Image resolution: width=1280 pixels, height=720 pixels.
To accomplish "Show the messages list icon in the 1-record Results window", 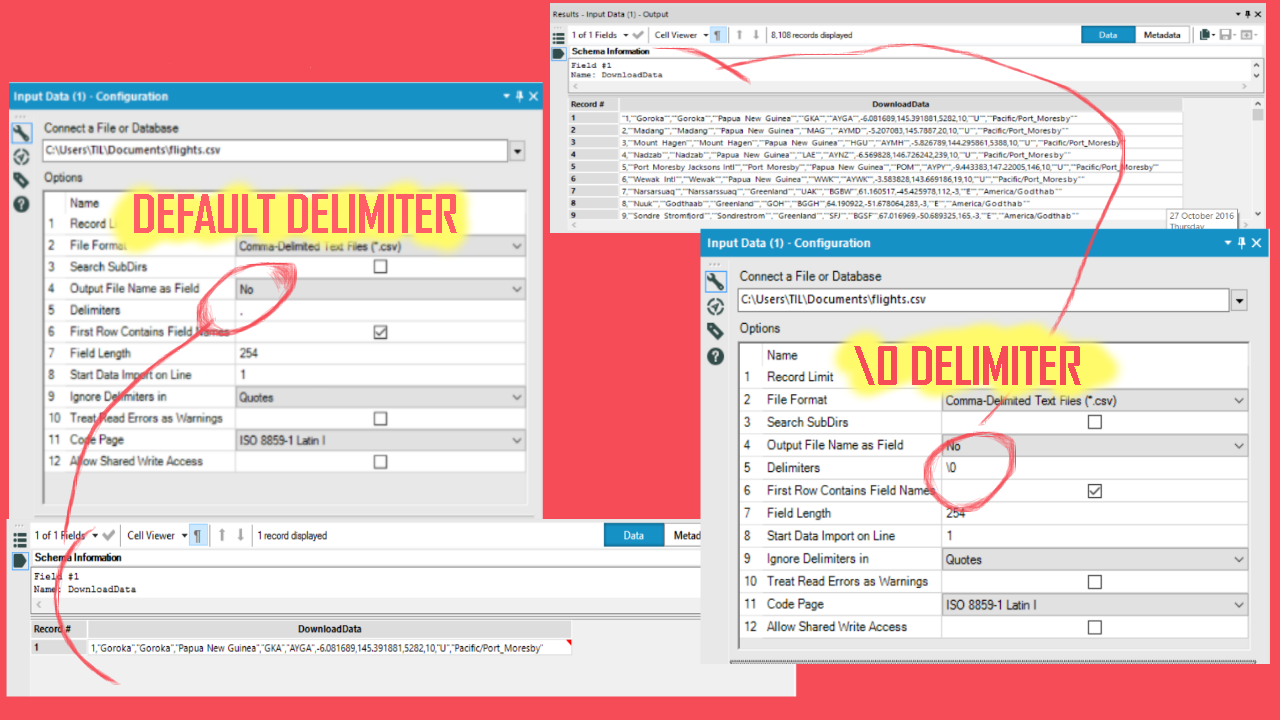I will click(20, 539).
